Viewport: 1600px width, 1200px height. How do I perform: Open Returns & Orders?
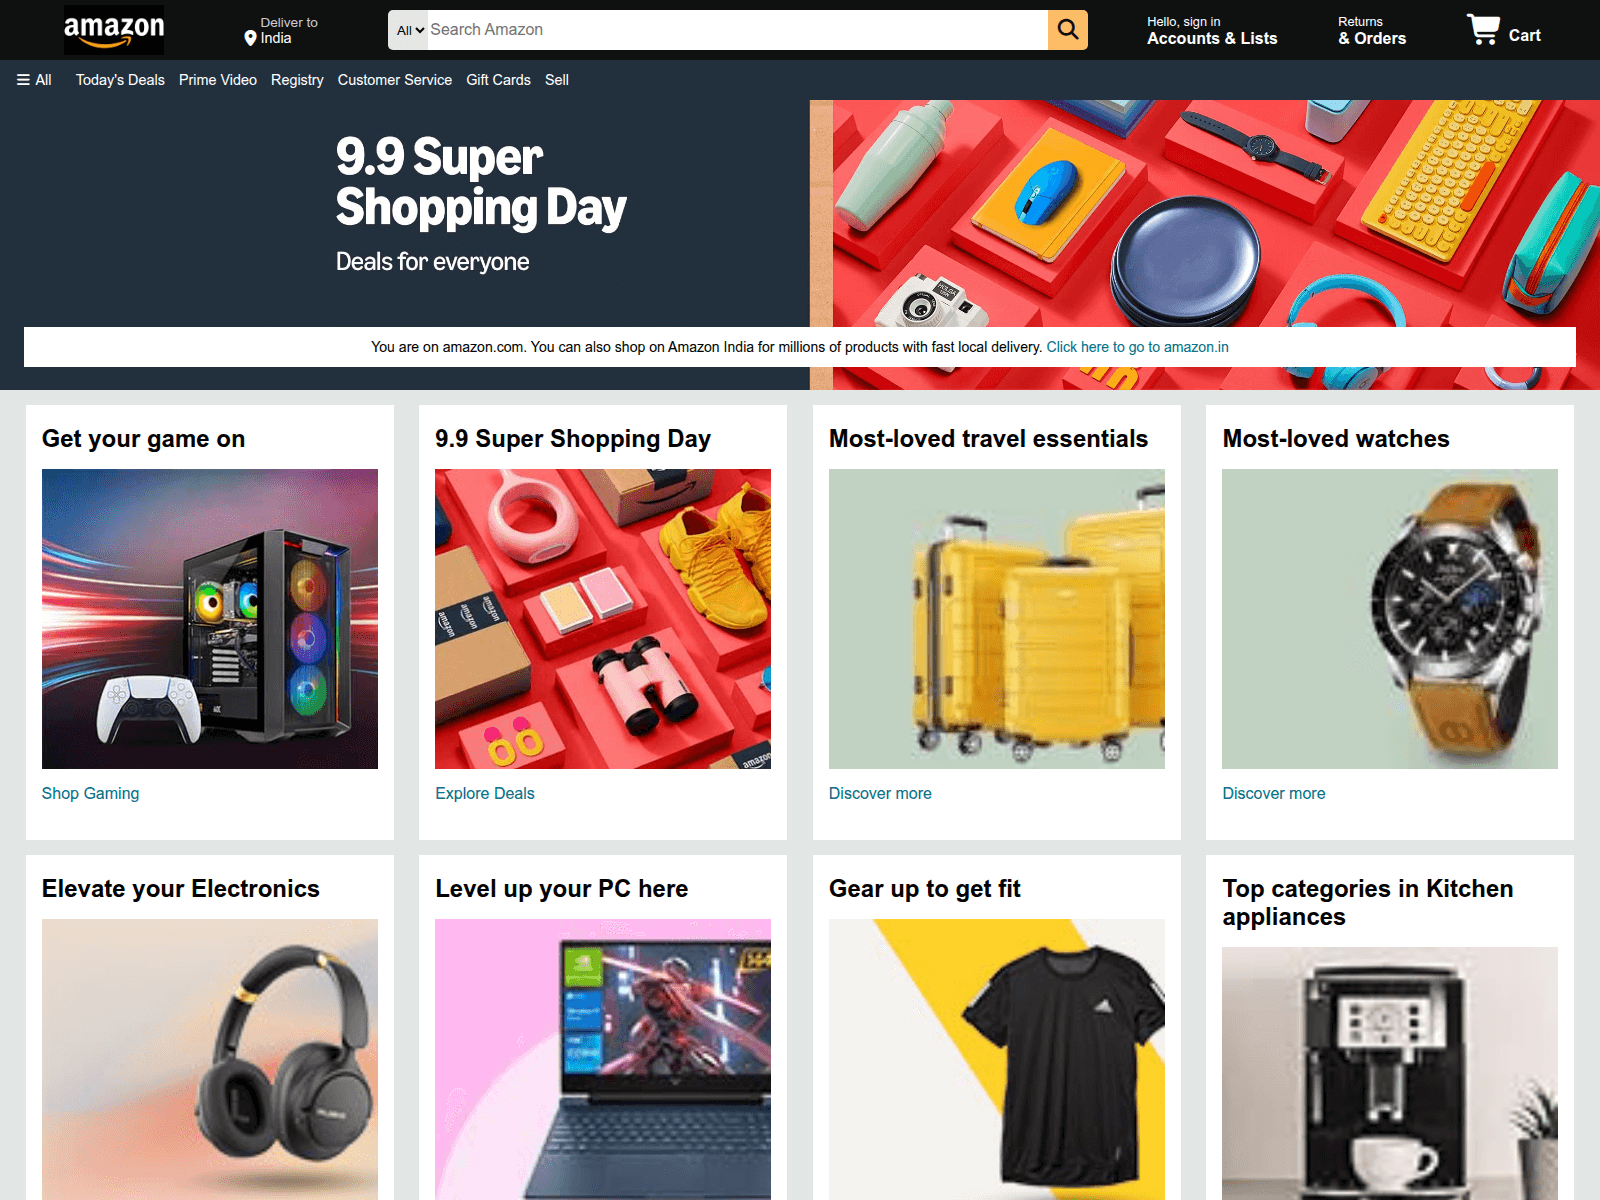click(x=1372, y=30)
